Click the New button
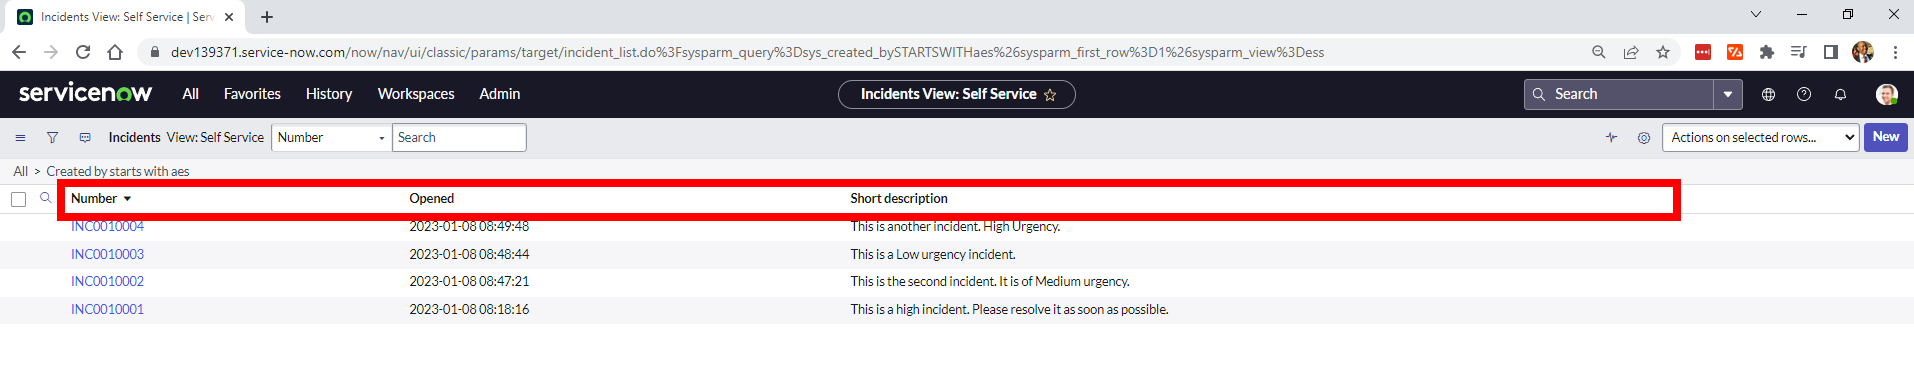The width and height of the screenshot is (1914, 385). pos(1886,137)
